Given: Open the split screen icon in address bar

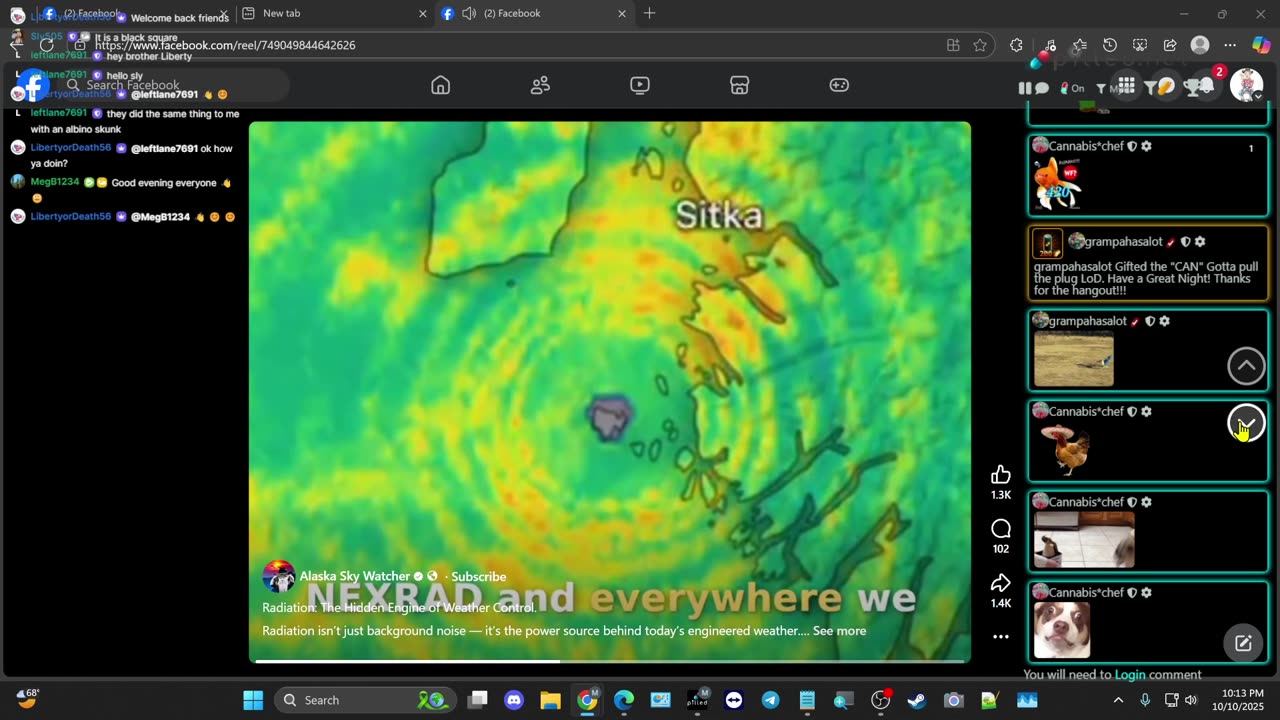Looking at the screenshot, I should (x=953, y=45).
